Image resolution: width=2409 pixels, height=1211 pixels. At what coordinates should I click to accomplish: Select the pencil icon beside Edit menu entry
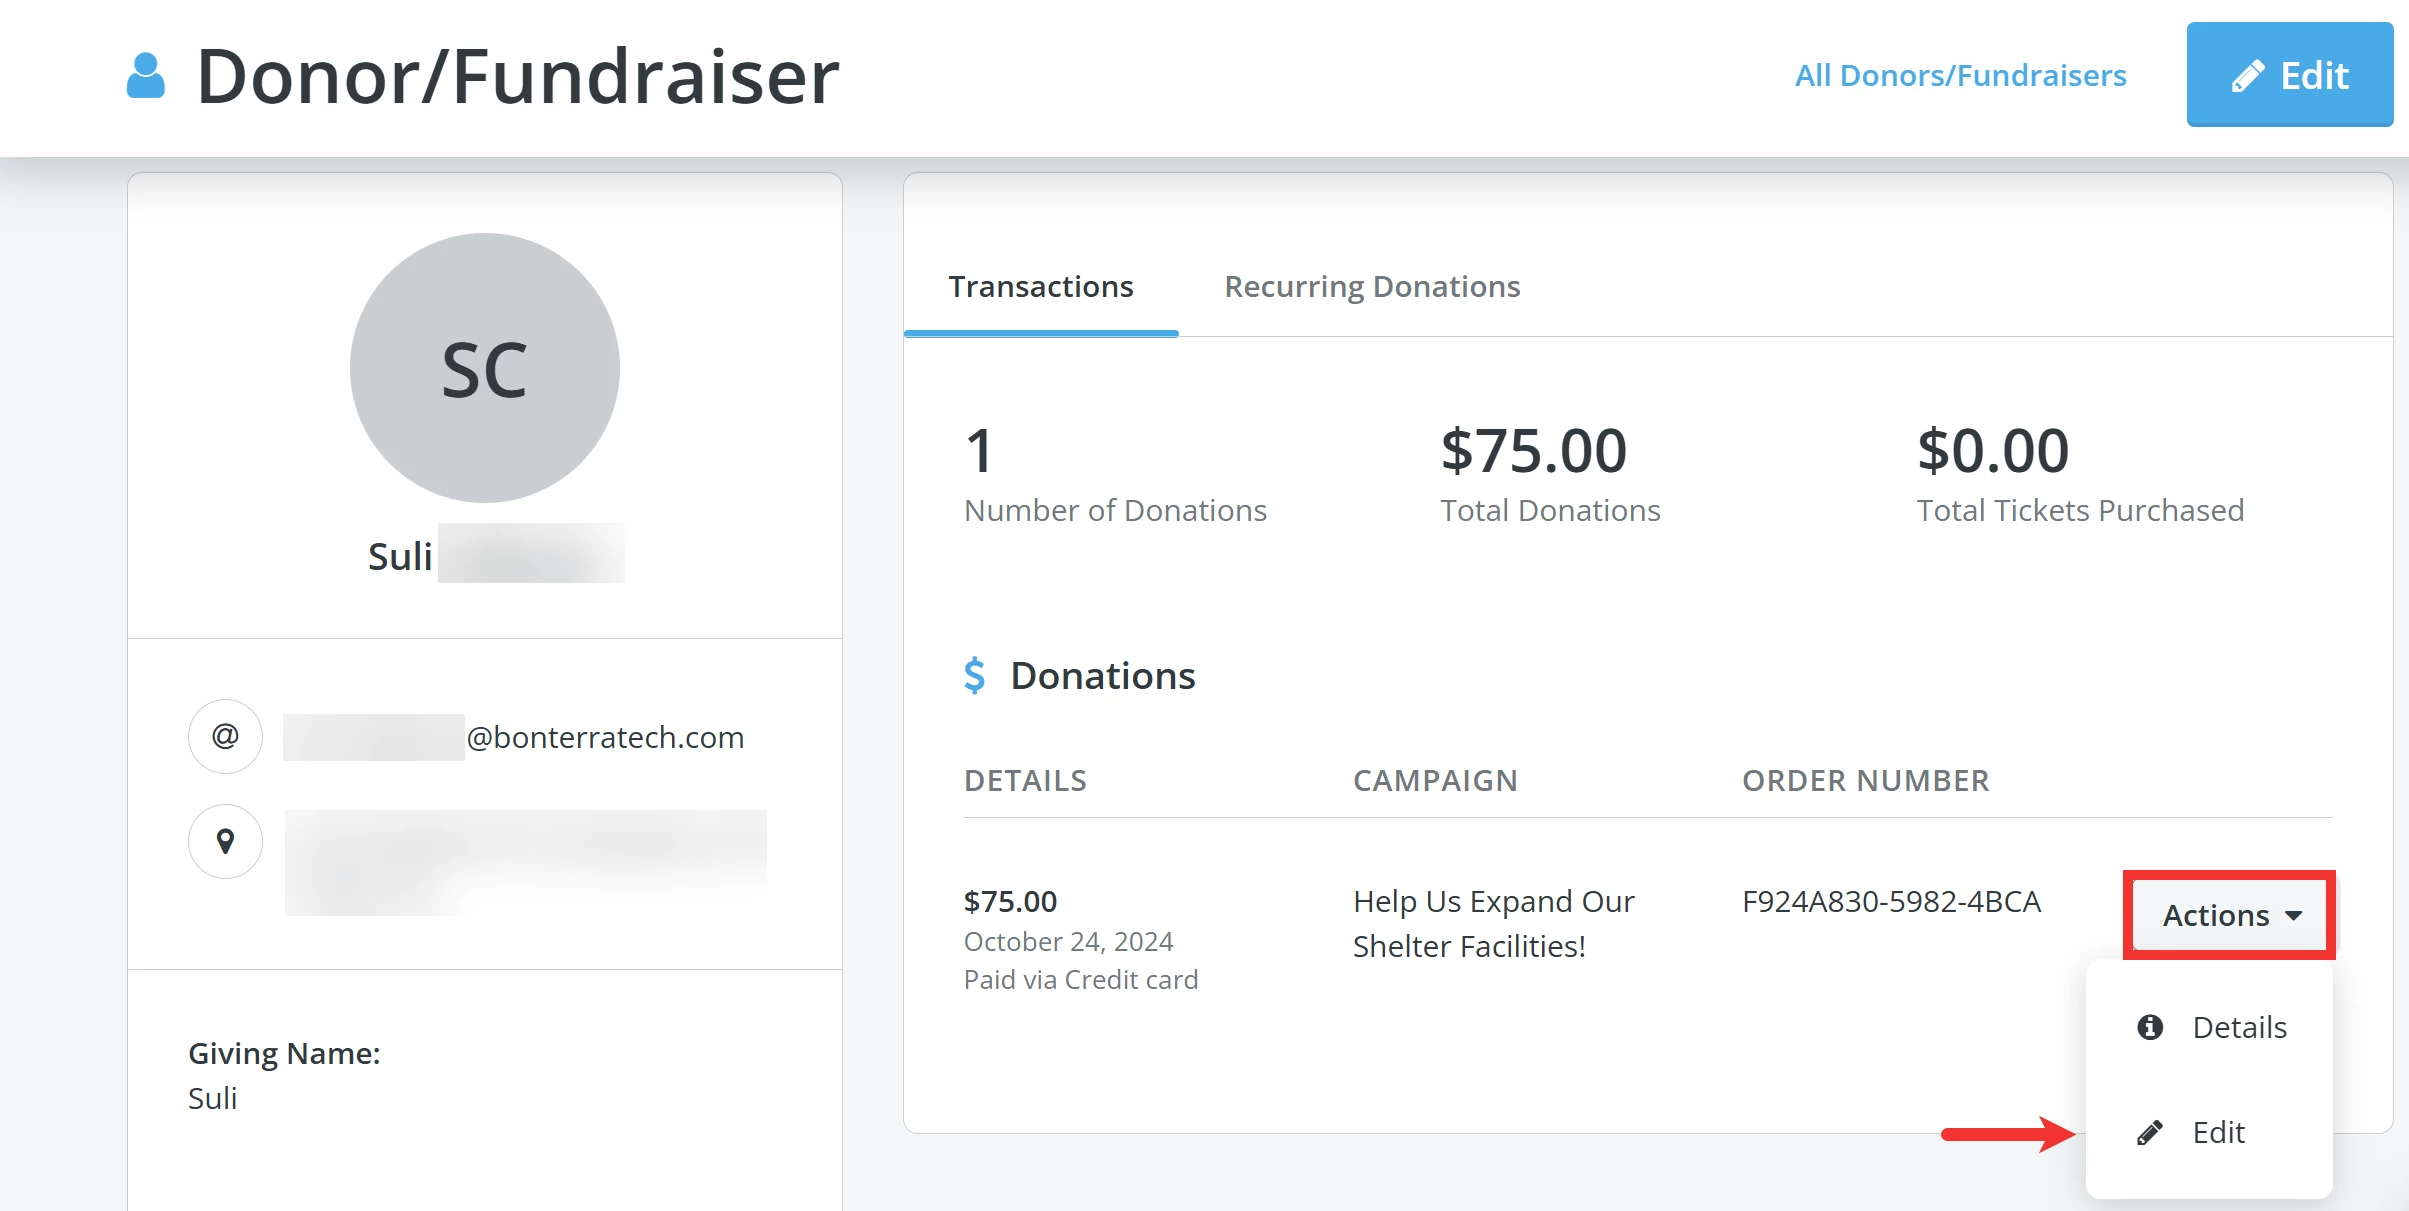[2148, 1132]
